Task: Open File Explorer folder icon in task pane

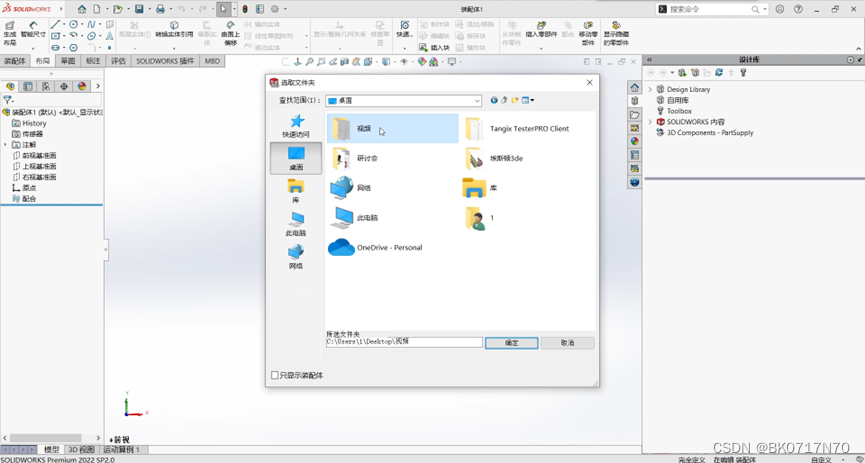Action: pos(635,114)
